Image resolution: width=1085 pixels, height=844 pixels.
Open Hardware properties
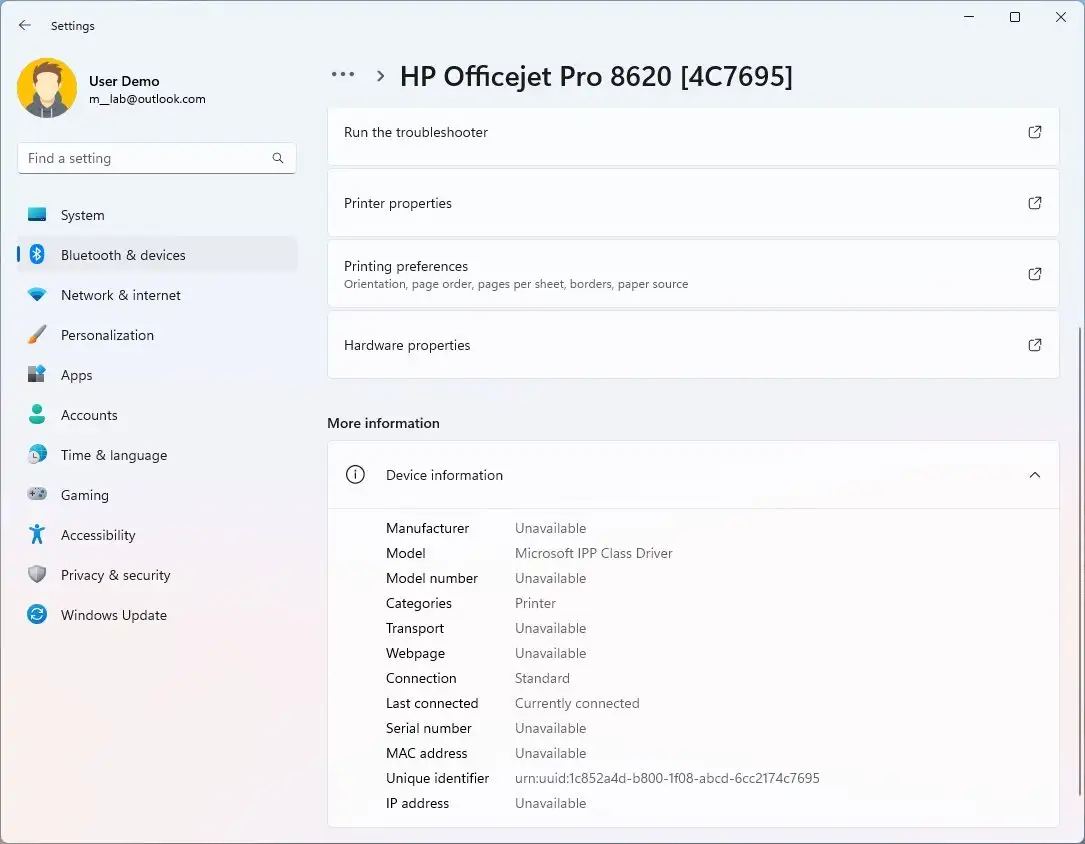coord(407,345)
